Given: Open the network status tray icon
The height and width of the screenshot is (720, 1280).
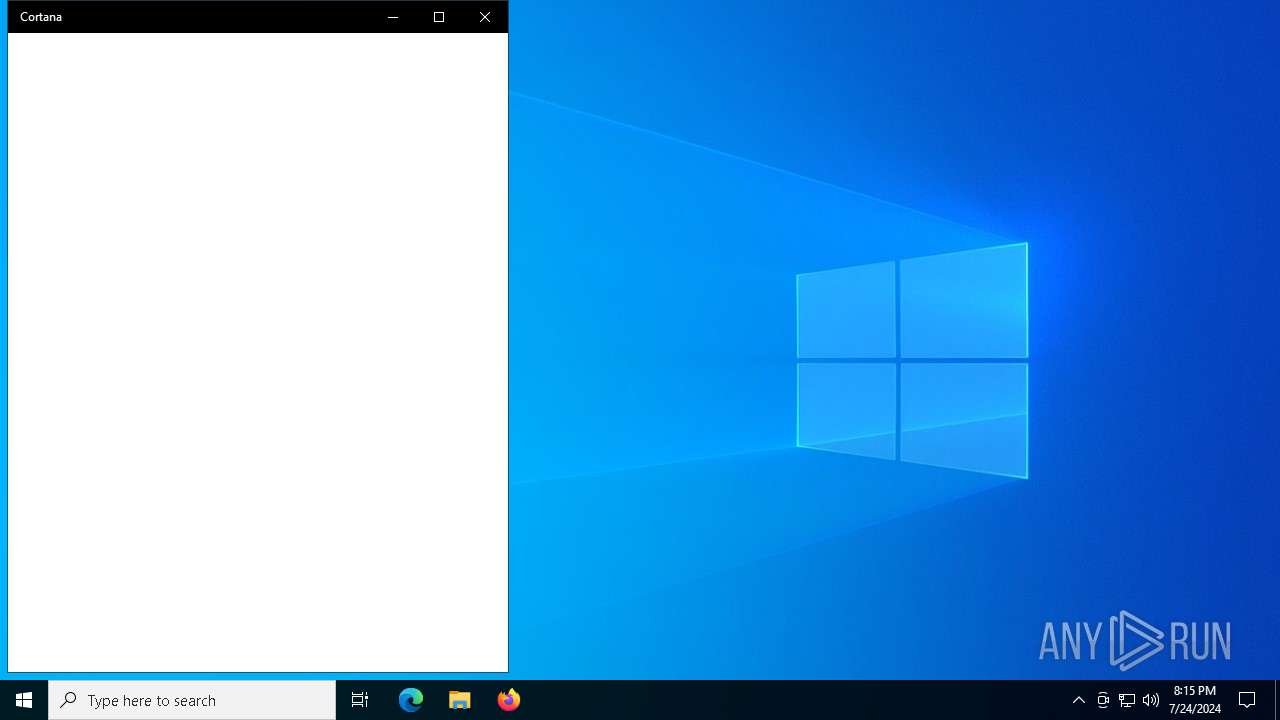Looking at the screenshot, I should pyautogui.click(x=1127, y=700).
